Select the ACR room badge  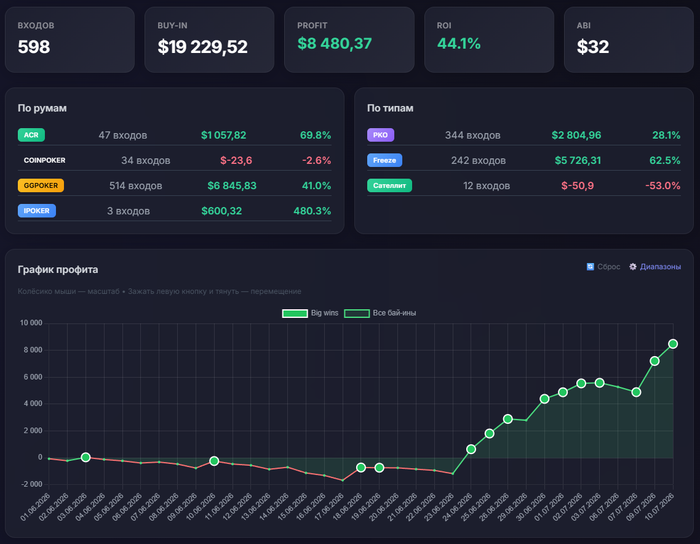coord(31,135)
